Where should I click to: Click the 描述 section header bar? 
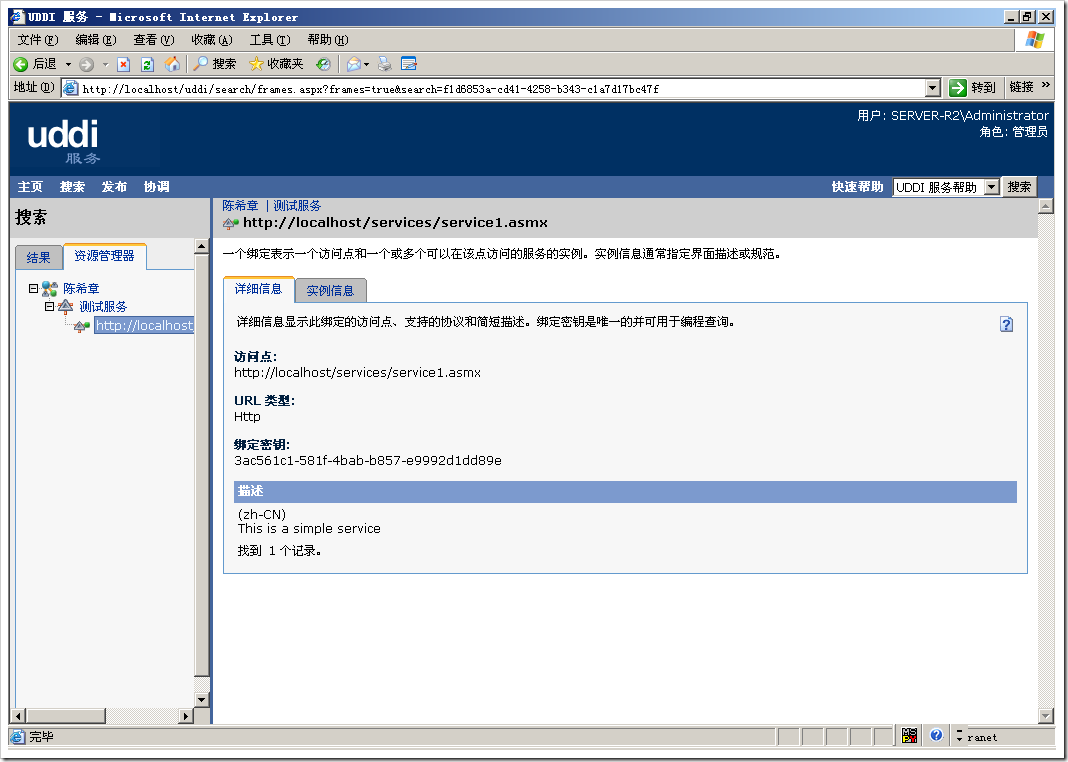point(625,492)
